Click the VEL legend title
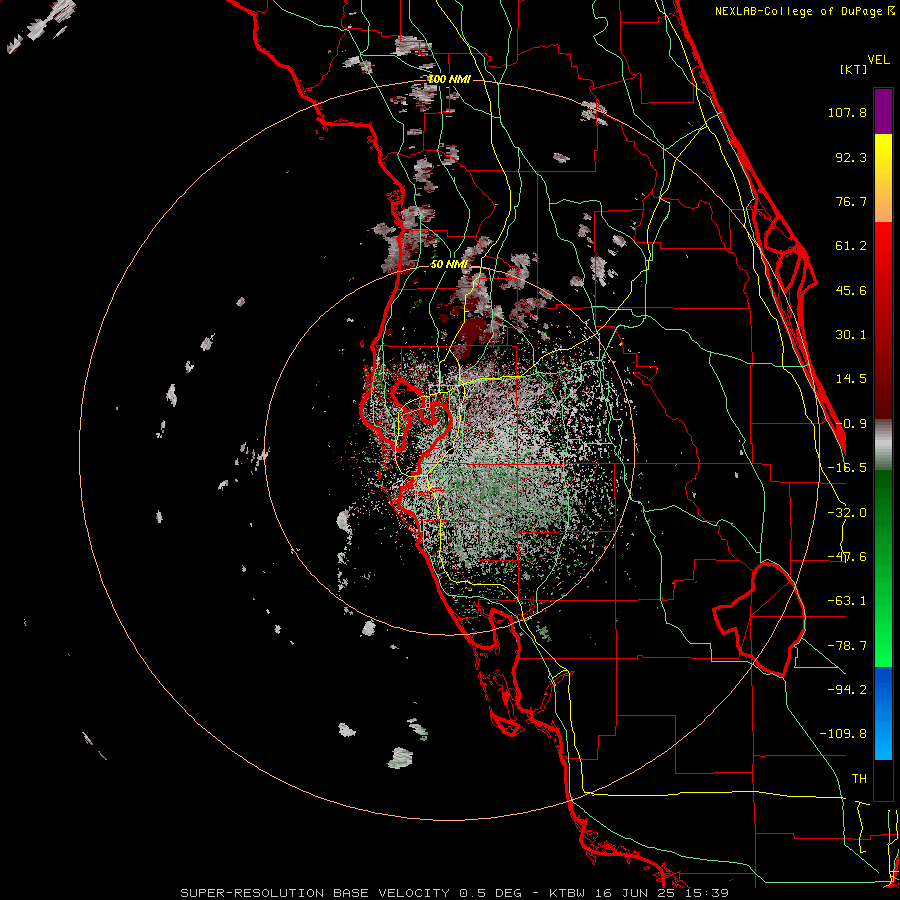The width and height of the screenshot is (900, 900). coord(878,60)
